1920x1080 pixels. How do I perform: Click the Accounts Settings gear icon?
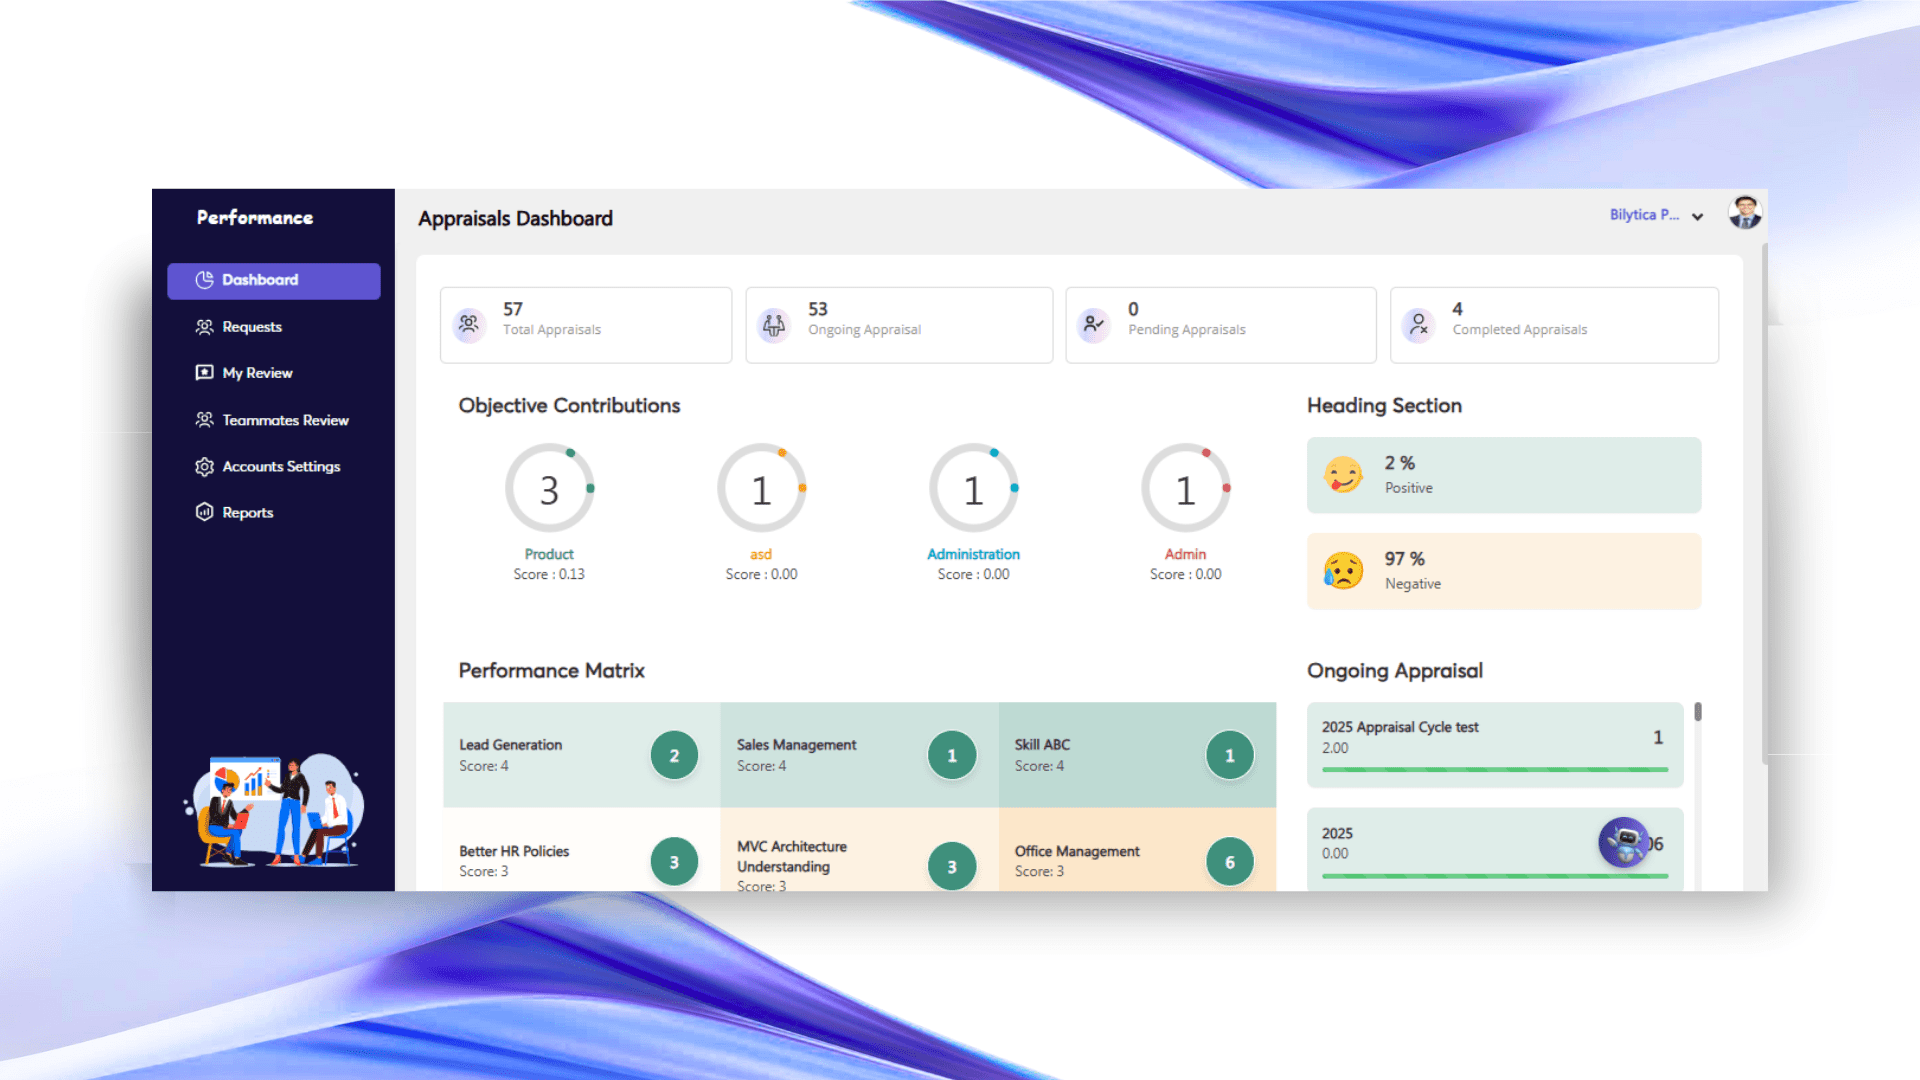[204, 467]
